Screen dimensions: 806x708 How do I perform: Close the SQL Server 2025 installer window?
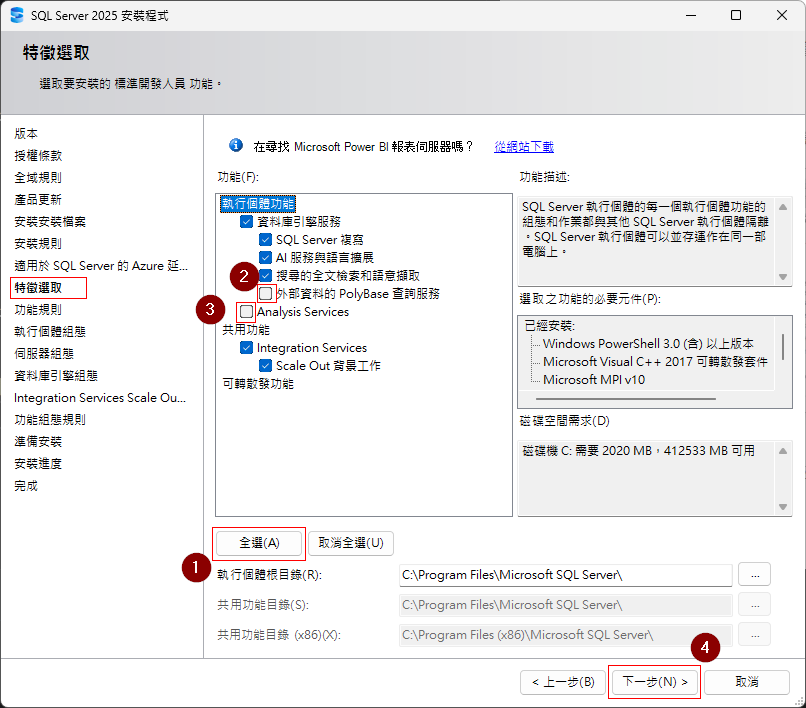(x=782, y=15)
